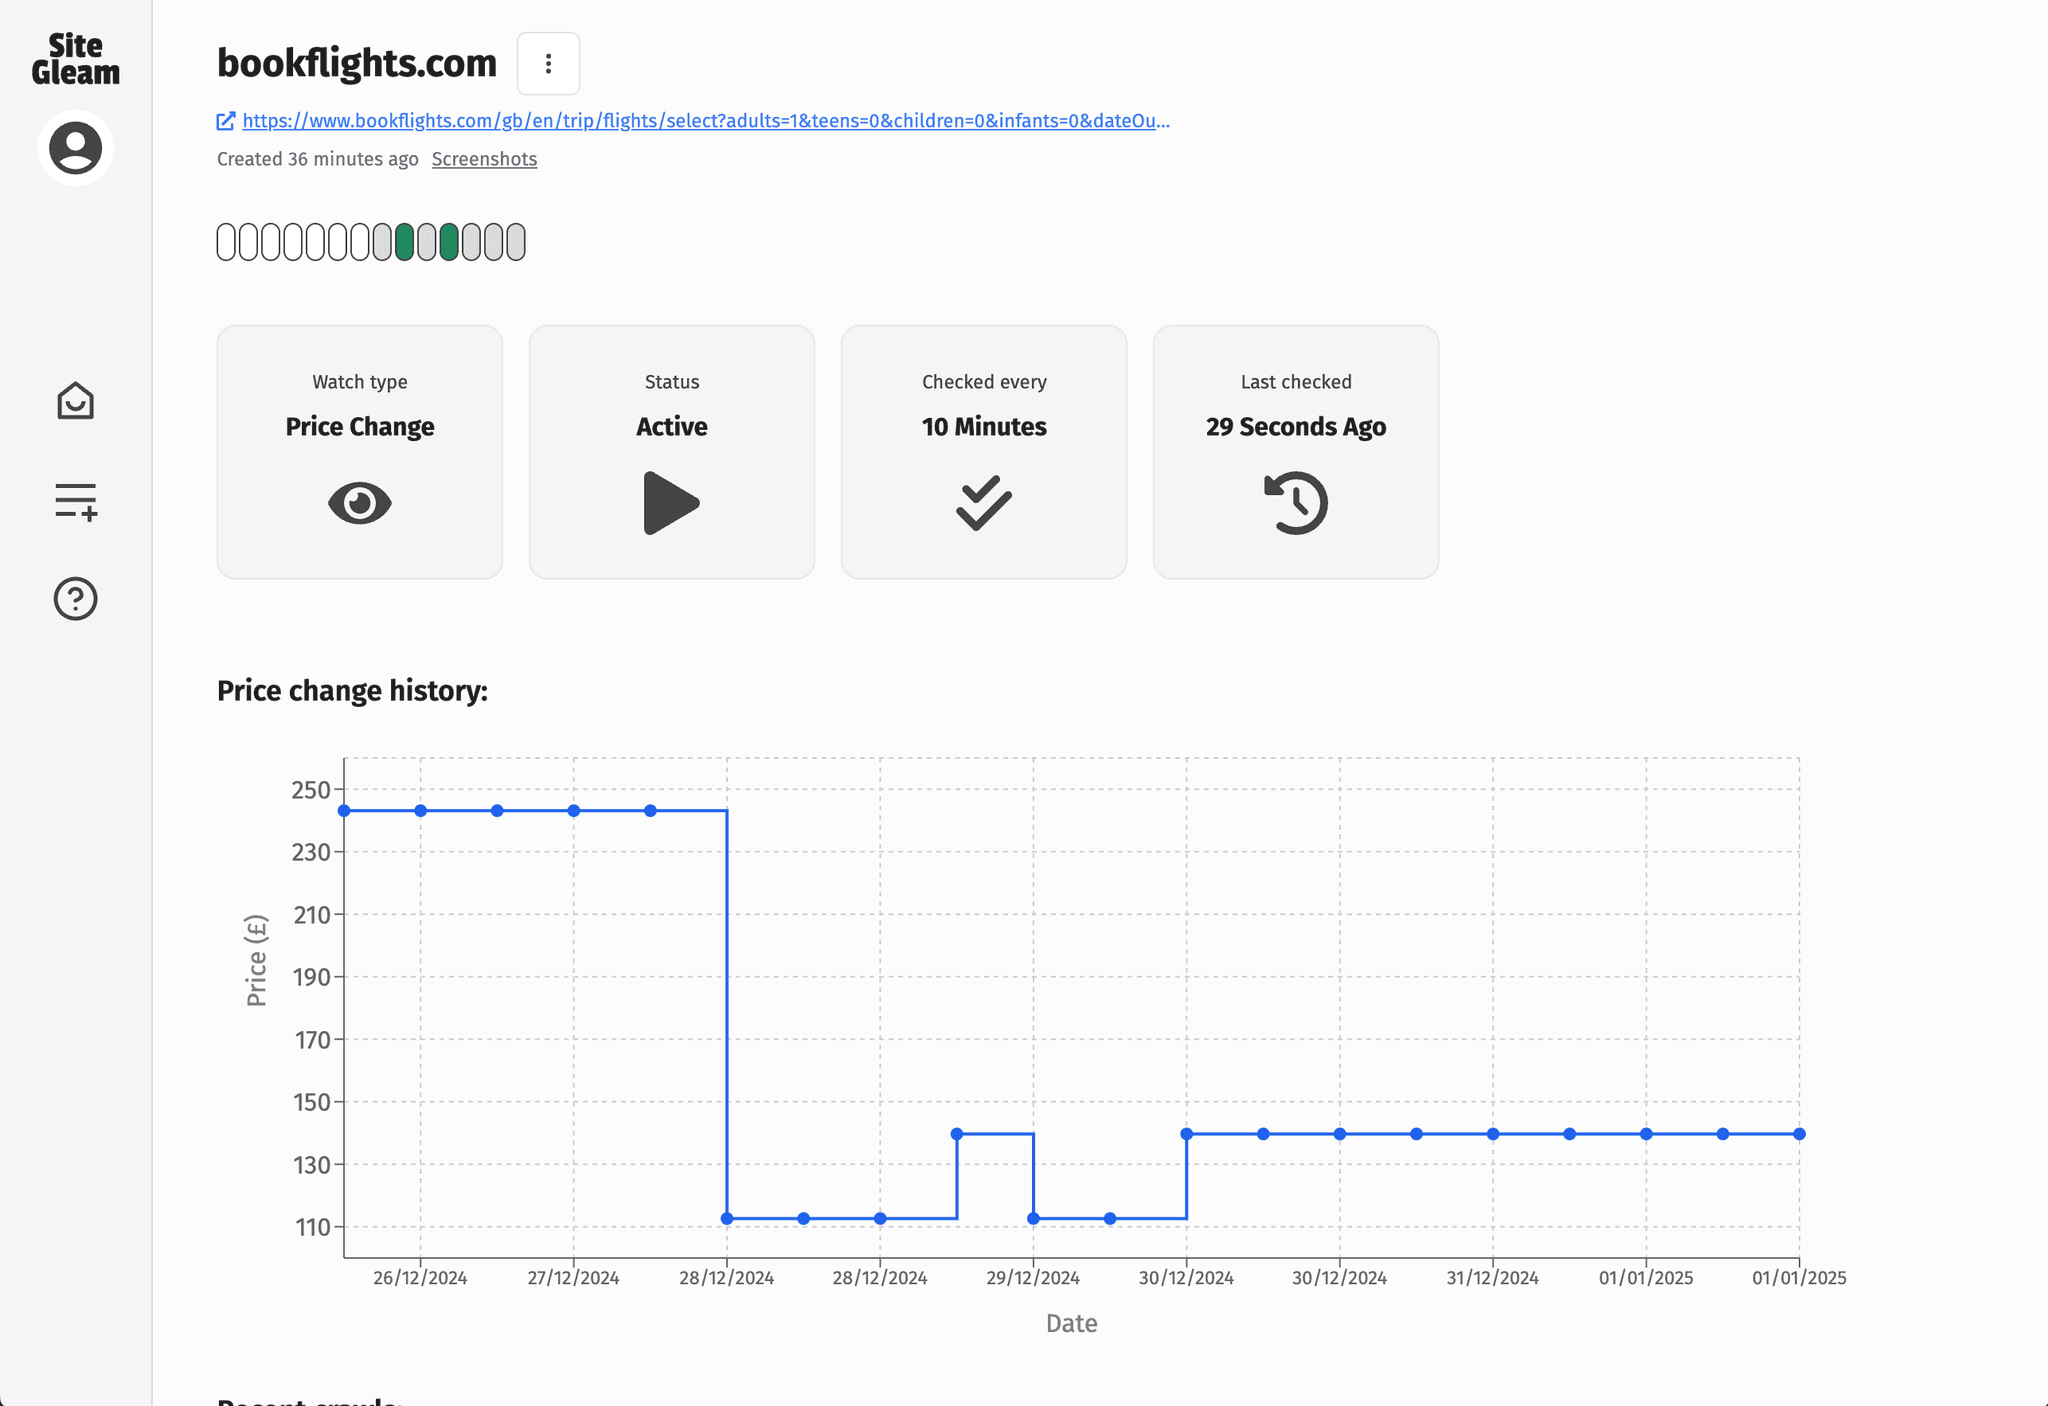Click the add new watch list icon
The image size is (2048, 1406).
tap(75, 500)
